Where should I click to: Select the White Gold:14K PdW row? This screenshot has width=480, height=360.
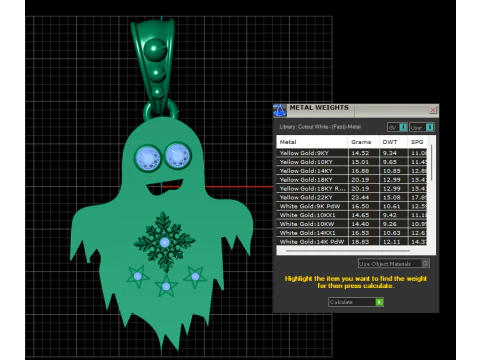(x=352, y=241)
